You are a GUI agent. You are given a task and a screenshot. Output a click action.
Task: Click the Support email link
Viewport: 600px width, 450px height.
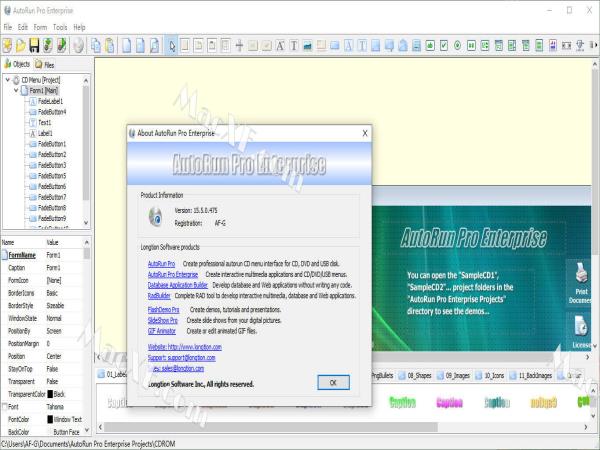(x=181, y=358)
